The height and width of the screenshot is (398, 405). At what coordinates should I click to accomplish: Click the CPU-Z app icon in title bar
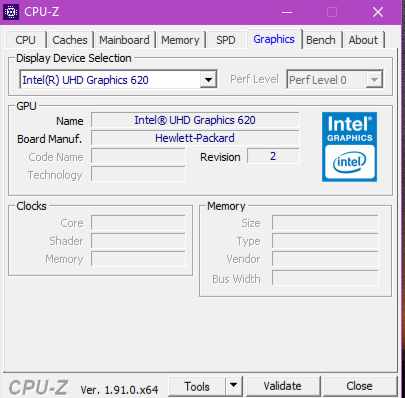11,12
